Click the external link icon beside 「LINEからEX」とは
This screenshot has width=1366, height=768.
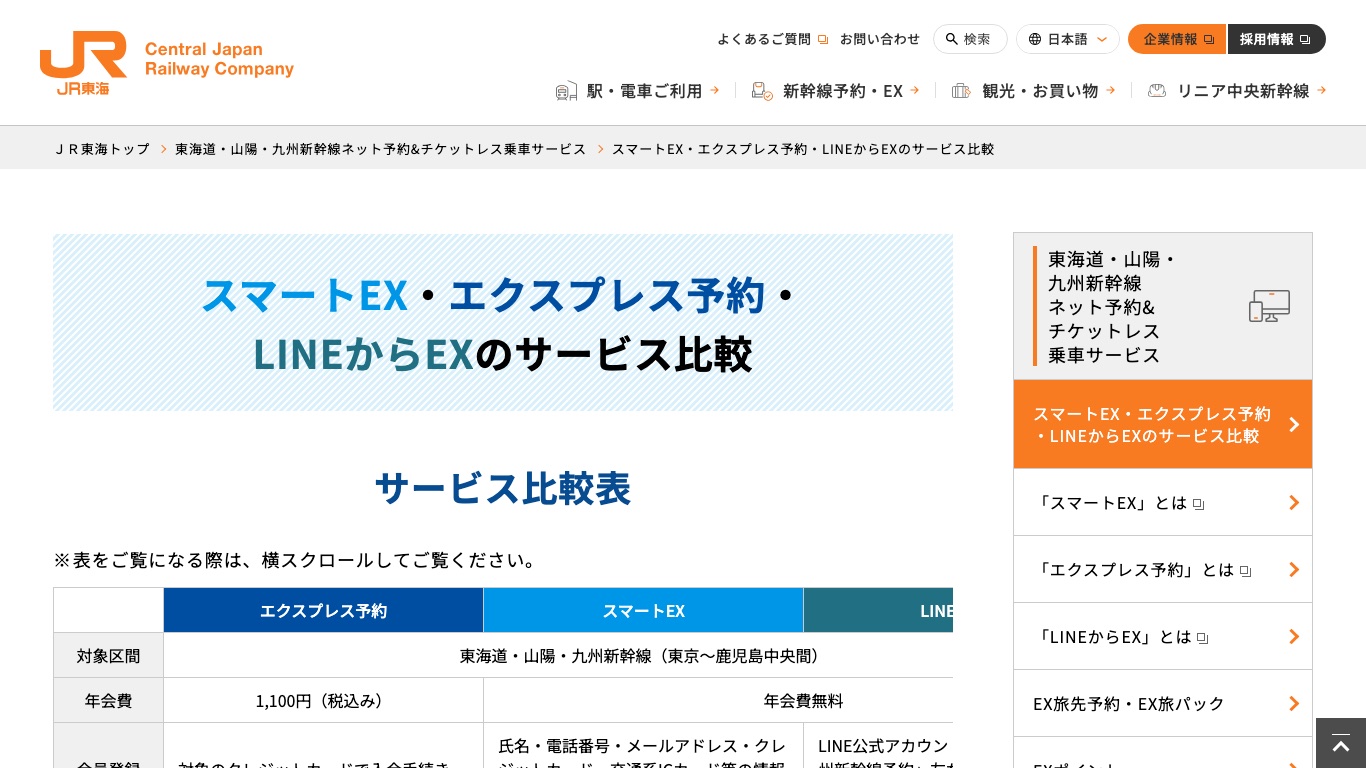coord(1203,638)
